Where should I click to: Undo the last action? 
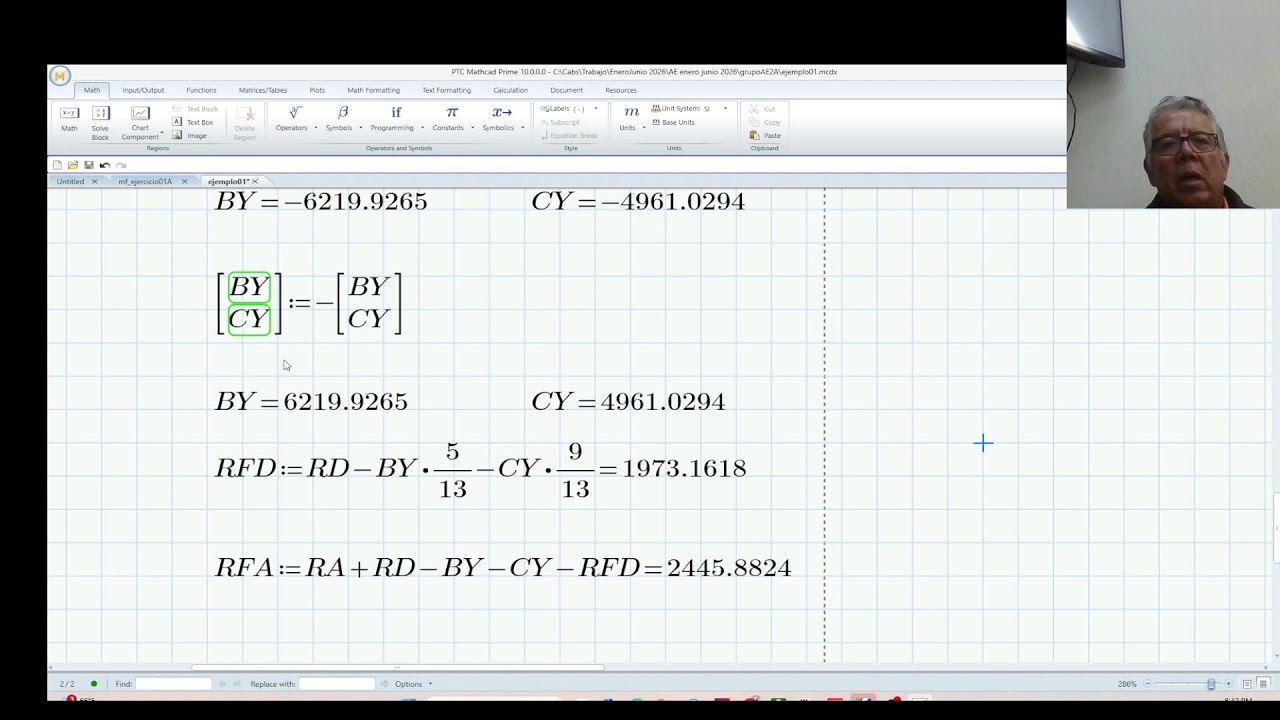(105, 165)
